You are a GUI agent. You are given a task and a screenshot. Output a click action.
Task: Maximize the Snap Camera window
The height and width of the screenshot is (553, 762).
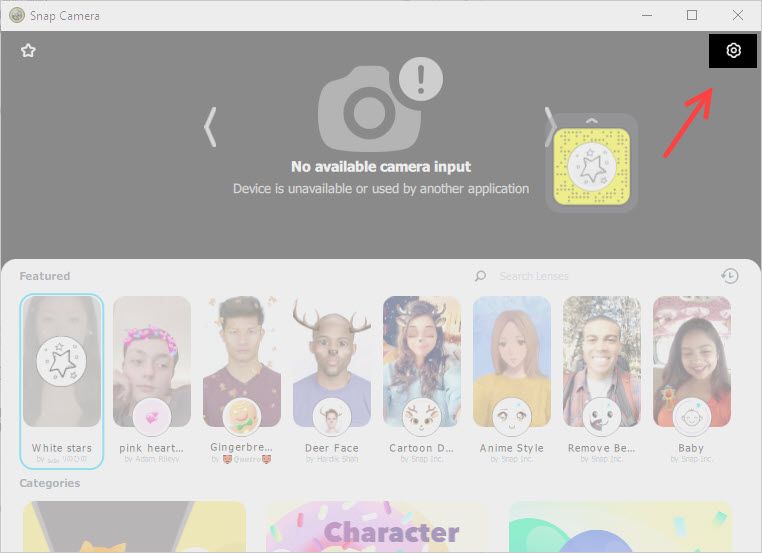pos(692,15)
